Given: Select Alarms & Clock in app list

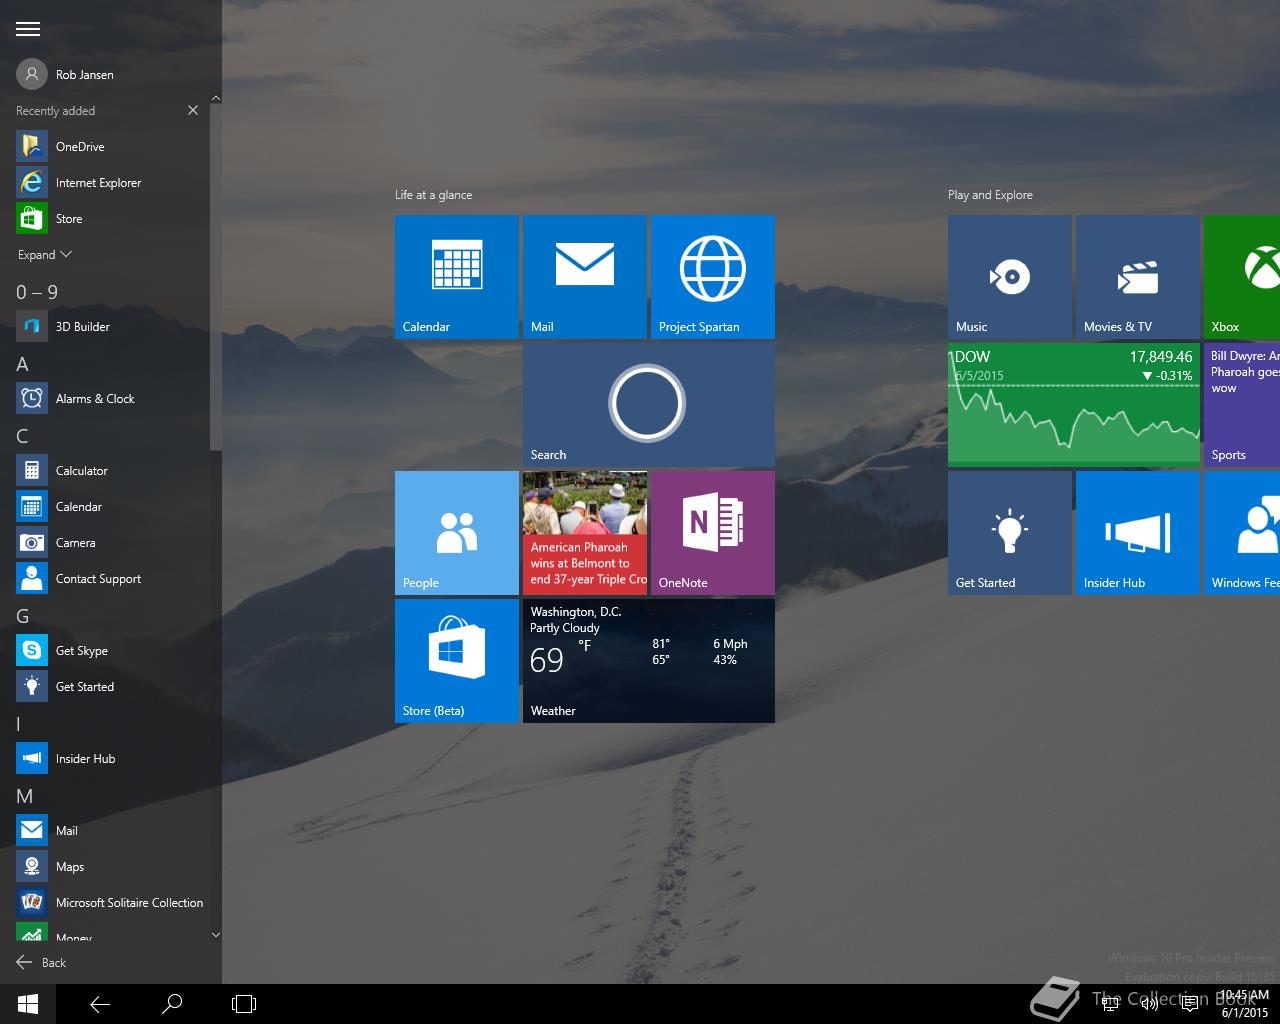Looking at the screenshot, I should click(x=95, y=399).
